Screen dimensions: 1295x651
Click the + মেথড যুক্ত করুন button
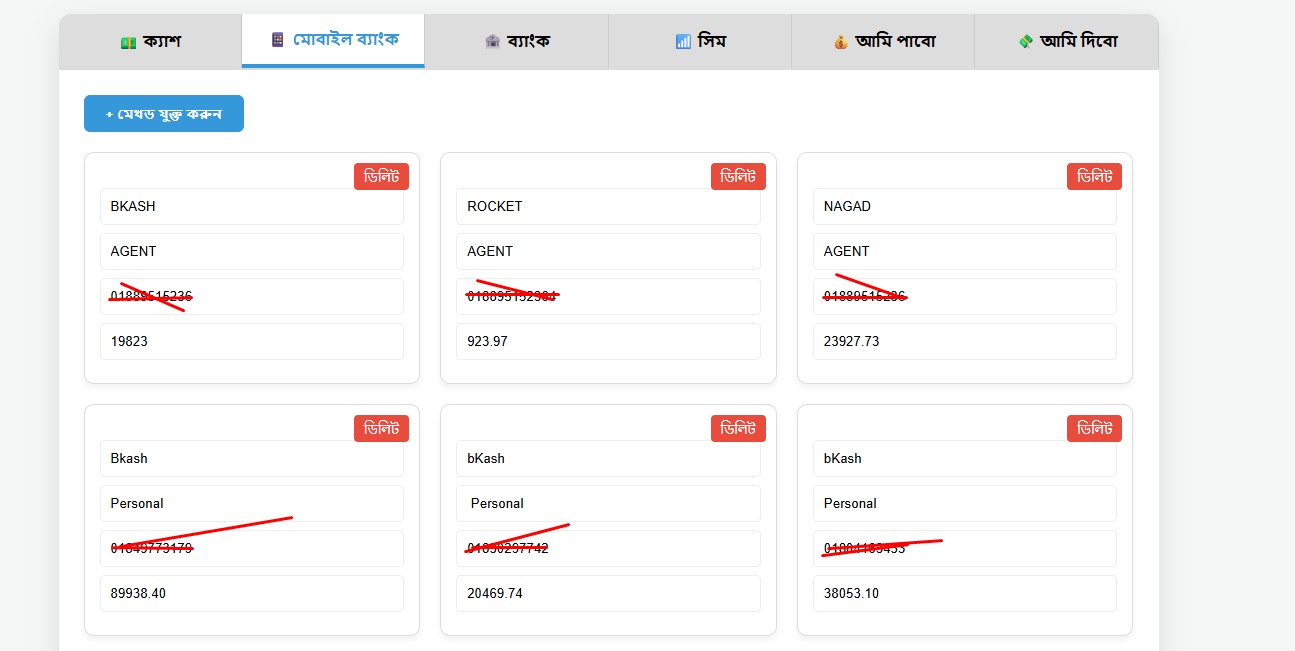pyautogui.click(x=164, y=113)
